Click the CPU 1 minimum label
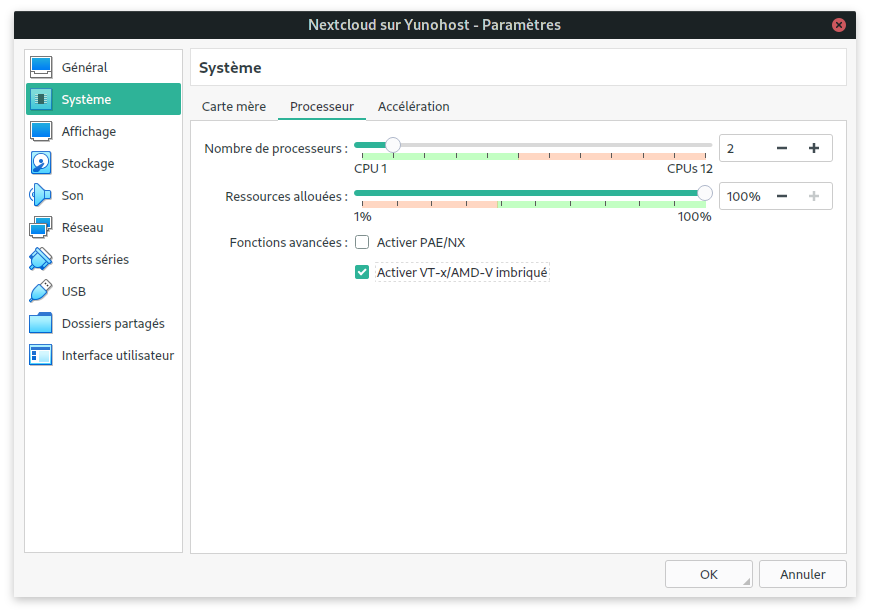The width and height of the screenshot is (870, 614). [x=371, y=169]
